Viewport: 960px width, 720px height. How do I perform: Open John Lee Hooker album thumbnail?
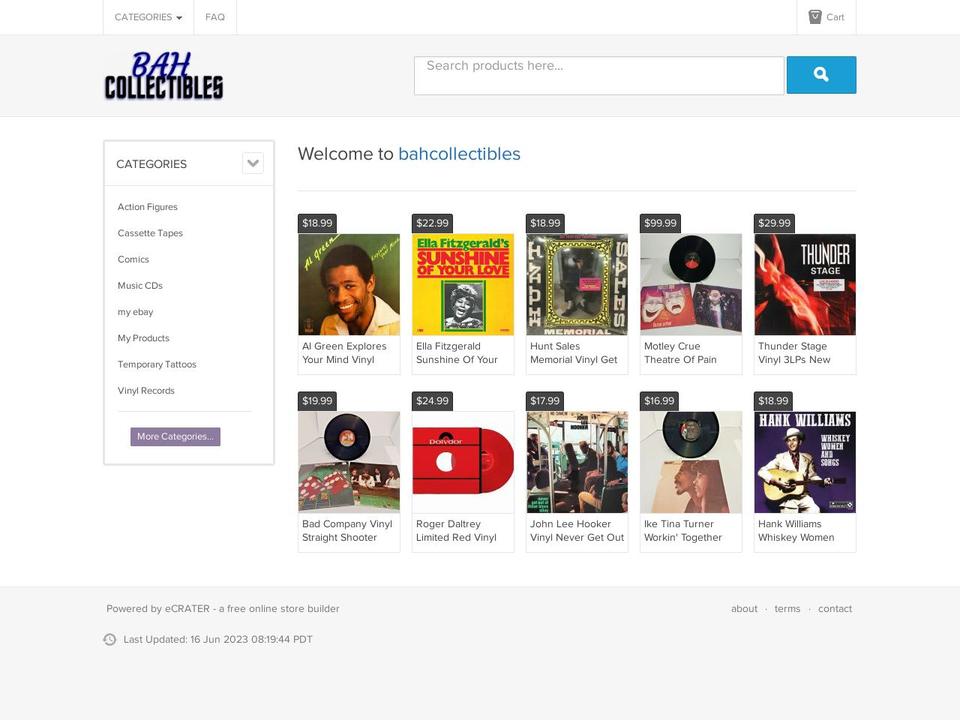[577, 462]
